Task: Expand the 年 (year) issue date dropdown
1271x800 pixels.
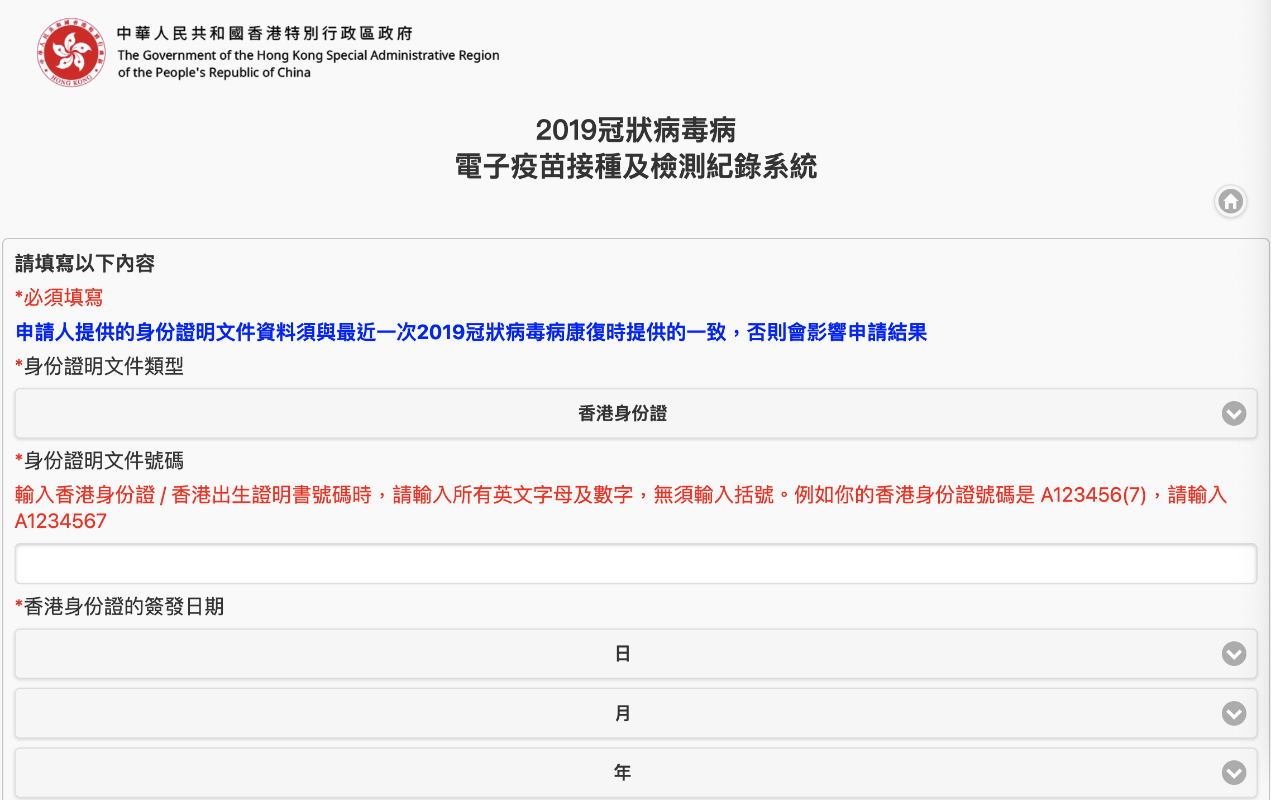Action: (622, 773)
